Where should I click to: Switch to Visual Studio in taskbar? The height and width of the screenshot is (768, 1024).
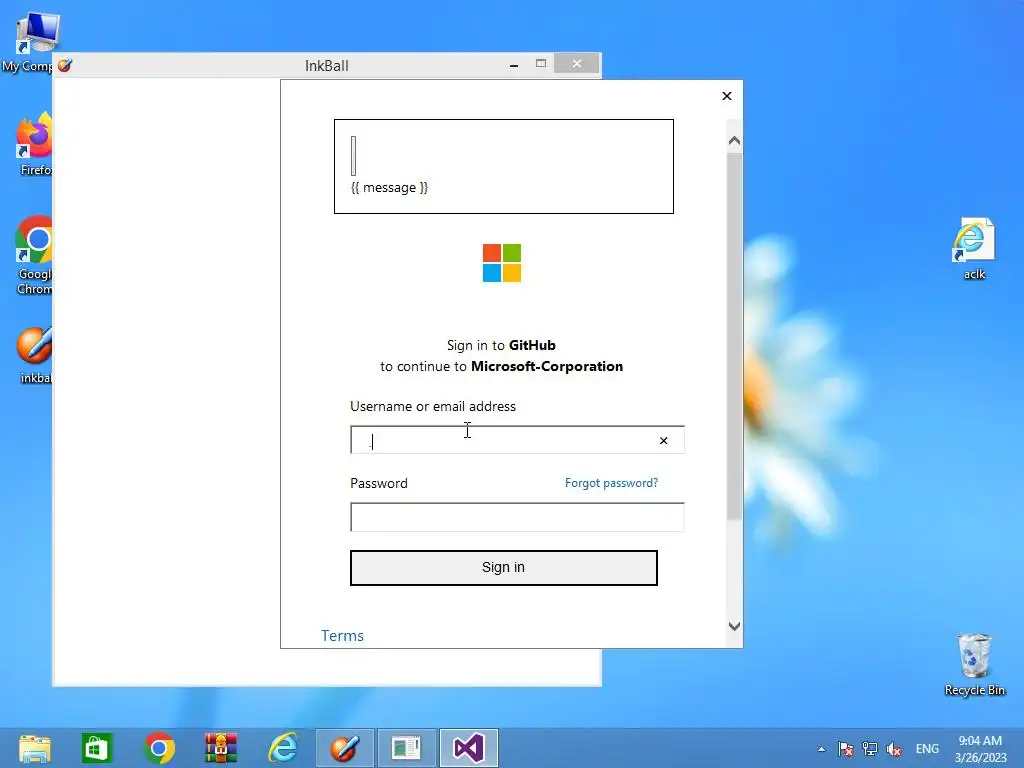pos(468,748)
